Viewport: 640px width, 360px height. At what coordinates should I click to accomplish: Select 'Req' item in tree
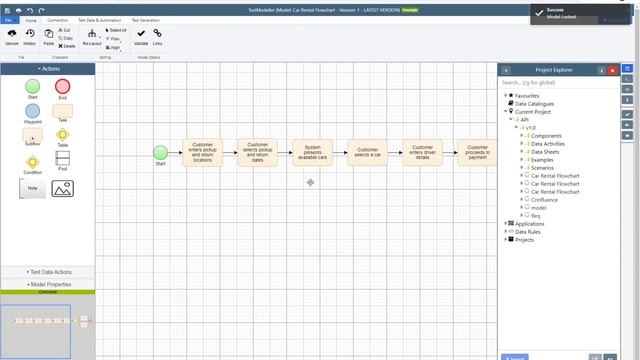pos(535,216)
